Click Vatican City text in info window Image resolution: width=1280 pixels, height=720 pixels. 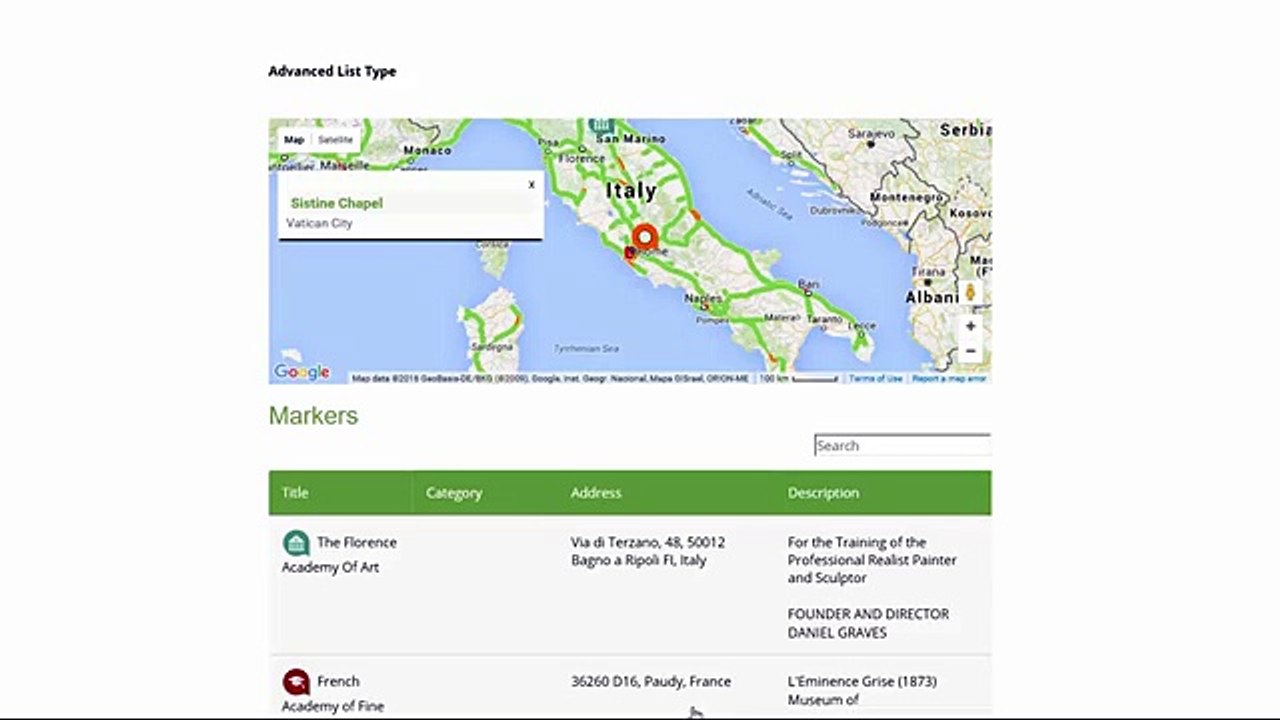tap(320, 223)
